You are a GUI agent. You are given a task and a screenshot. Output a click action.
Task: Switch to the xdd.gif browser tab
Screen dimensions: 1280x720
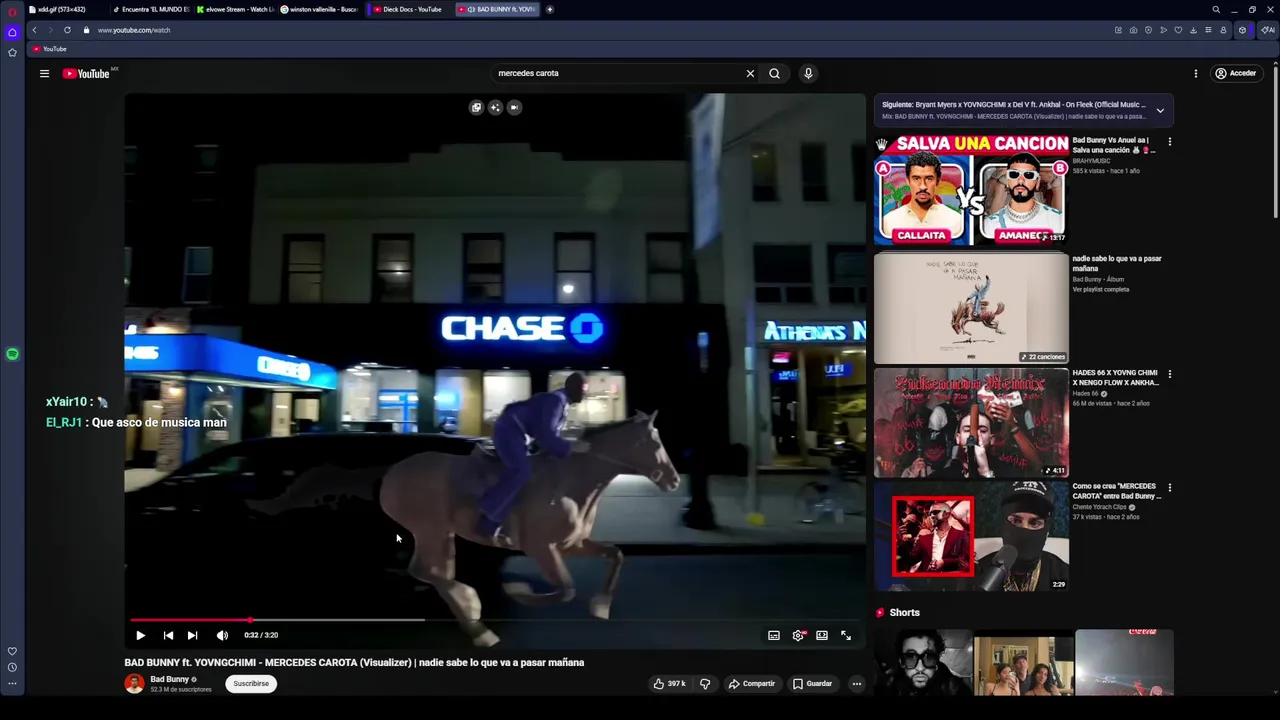[65, 9]
